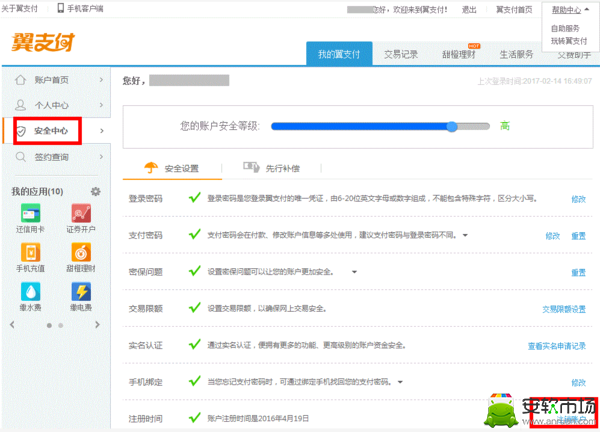Viewport: 600px width, 432px height.
Task: Open the 缴水费 water bill app
Action: [x=31, y=291]
